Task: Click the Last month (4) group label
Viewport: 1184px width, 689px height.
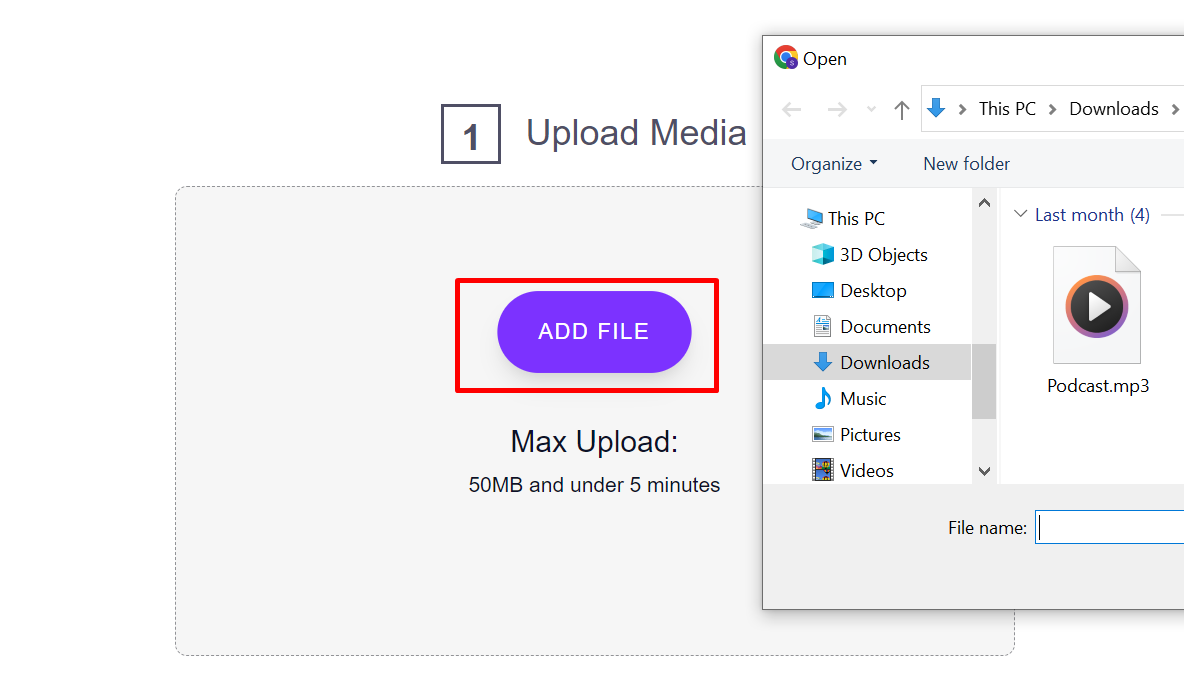Action: click(1092, 215)
